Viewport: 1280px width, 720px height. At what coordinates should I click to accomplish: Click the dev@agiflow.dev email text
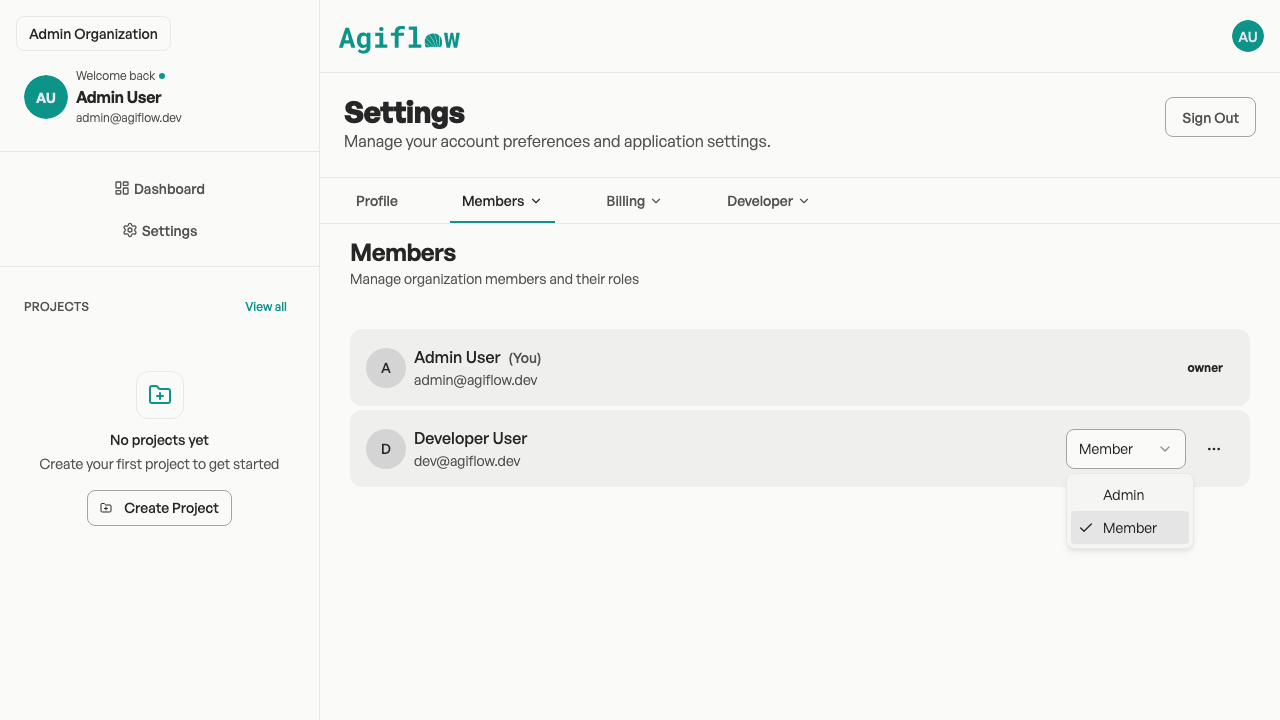(467, 461)
